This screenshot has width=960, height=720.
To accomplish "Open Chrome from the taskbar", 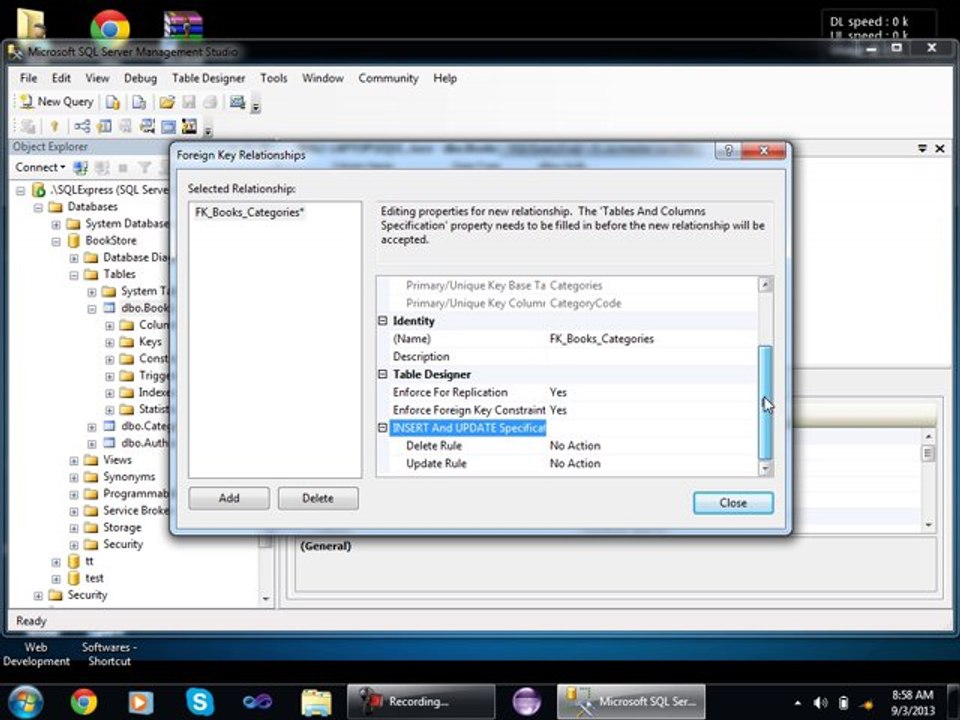I will 84,702.
